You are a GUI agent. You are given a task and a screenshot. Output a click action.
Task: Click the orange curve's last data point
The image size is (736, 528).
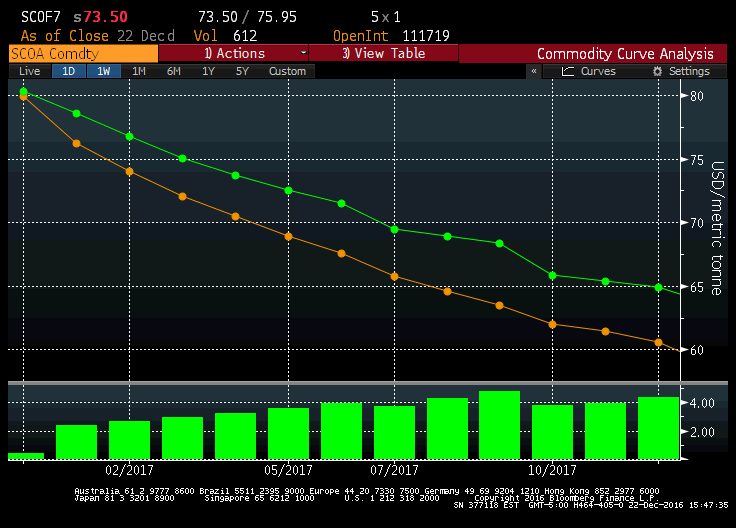658,343
